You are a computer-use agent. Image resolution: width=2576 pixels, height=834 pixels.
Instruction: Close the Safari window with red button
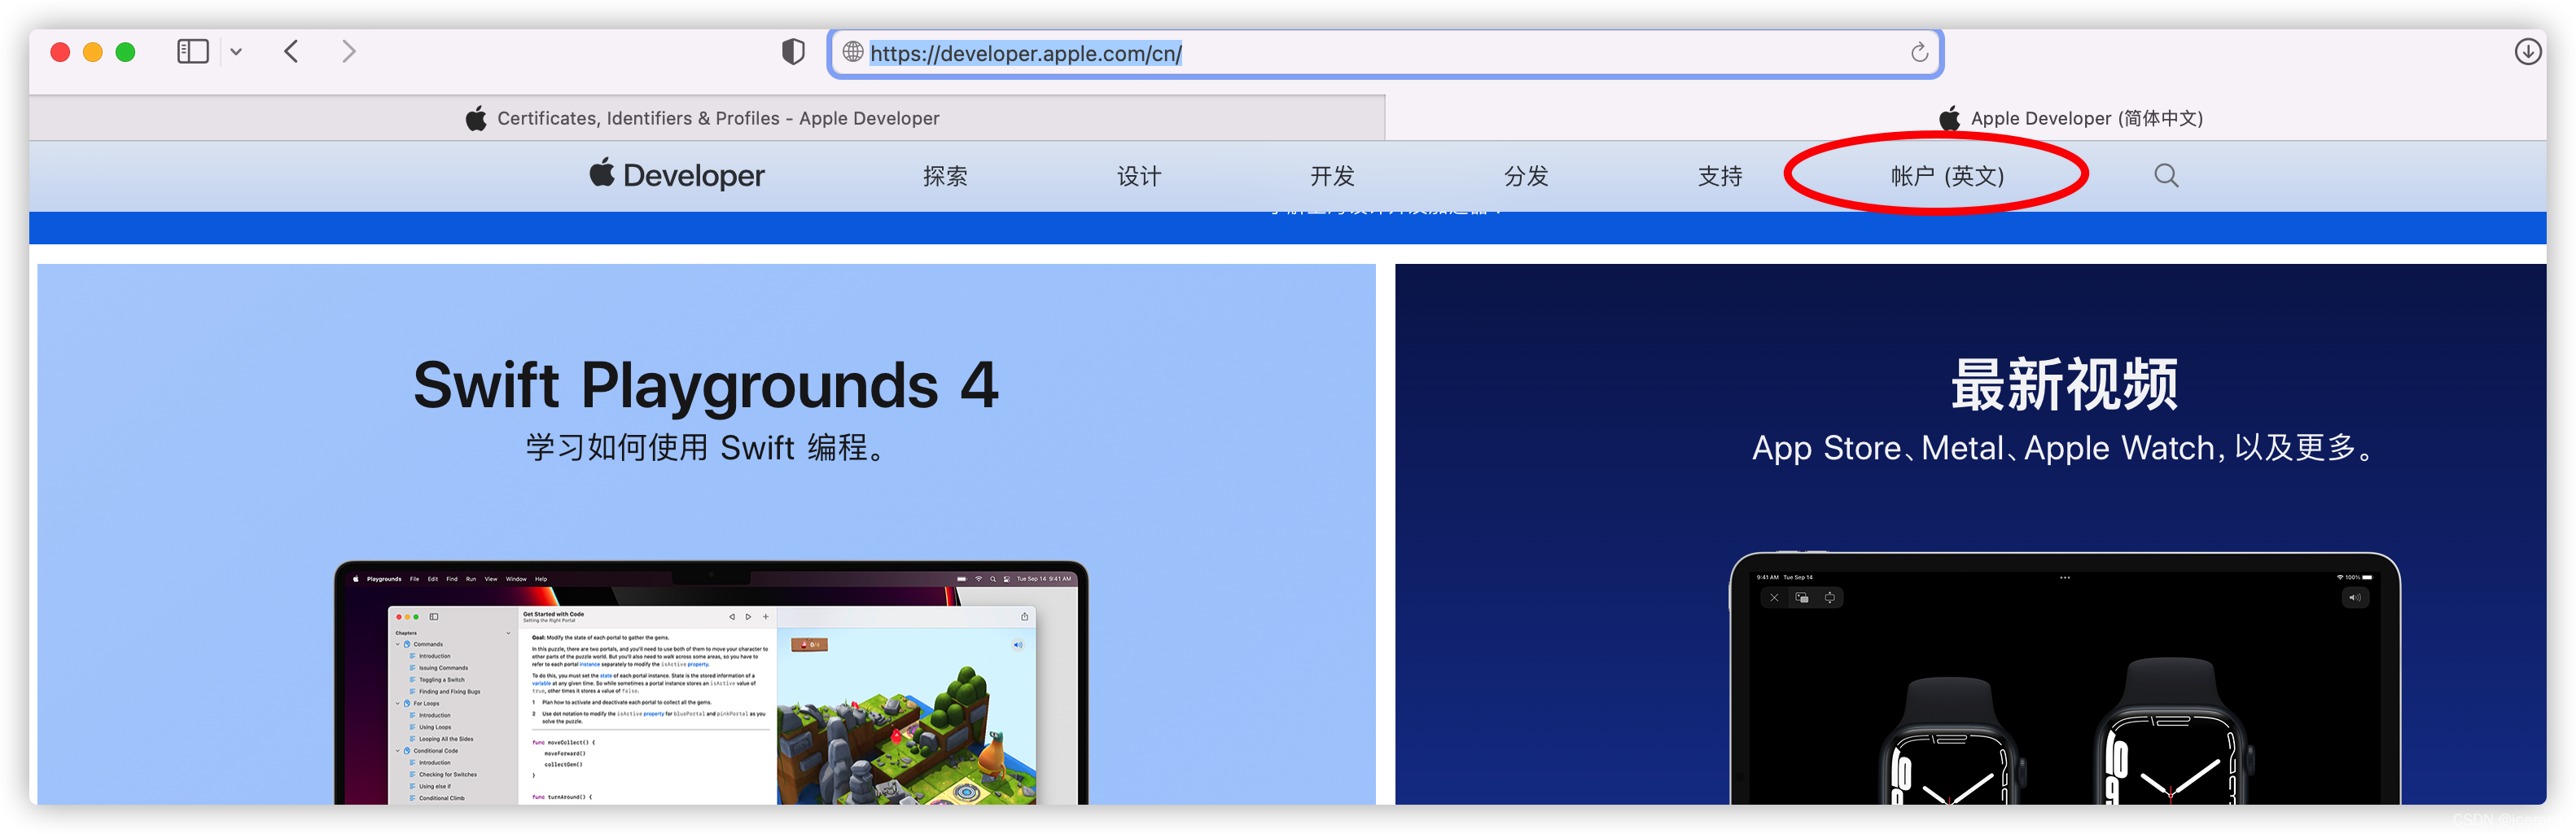(x=60, y=52)
